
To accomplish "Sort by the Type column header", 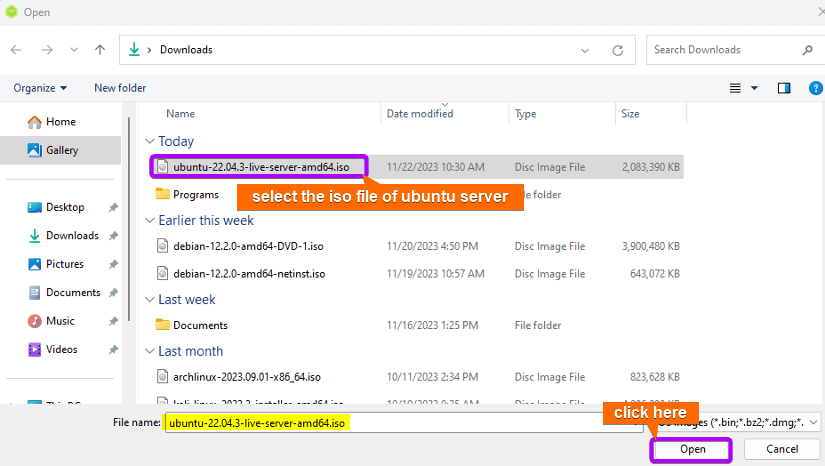I will (526, 114).
